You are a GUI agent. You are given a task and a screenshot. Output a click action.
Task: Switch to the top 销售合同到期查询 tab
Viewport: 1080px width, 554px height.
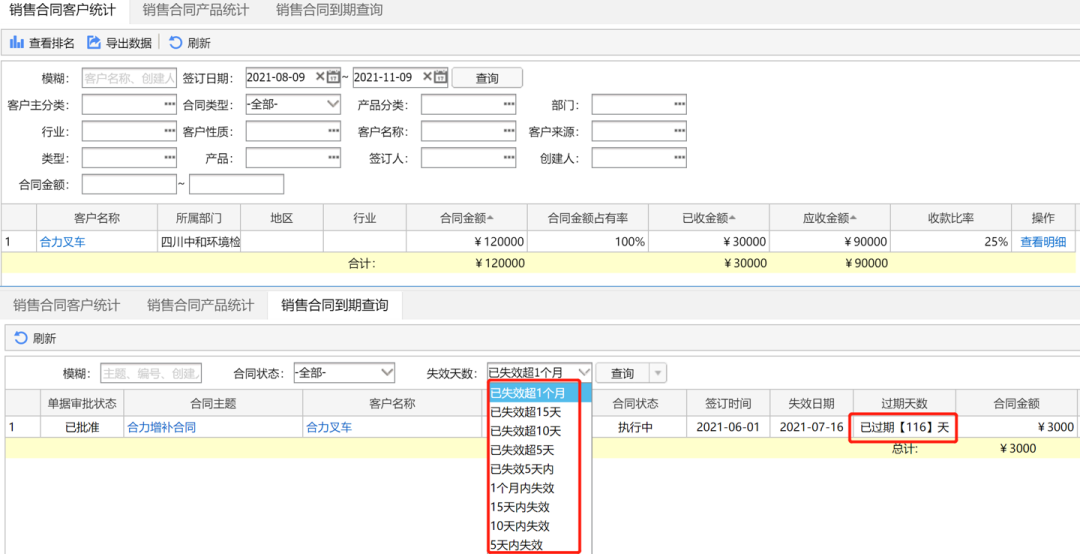pyautogui.click(x=329, y=10)
